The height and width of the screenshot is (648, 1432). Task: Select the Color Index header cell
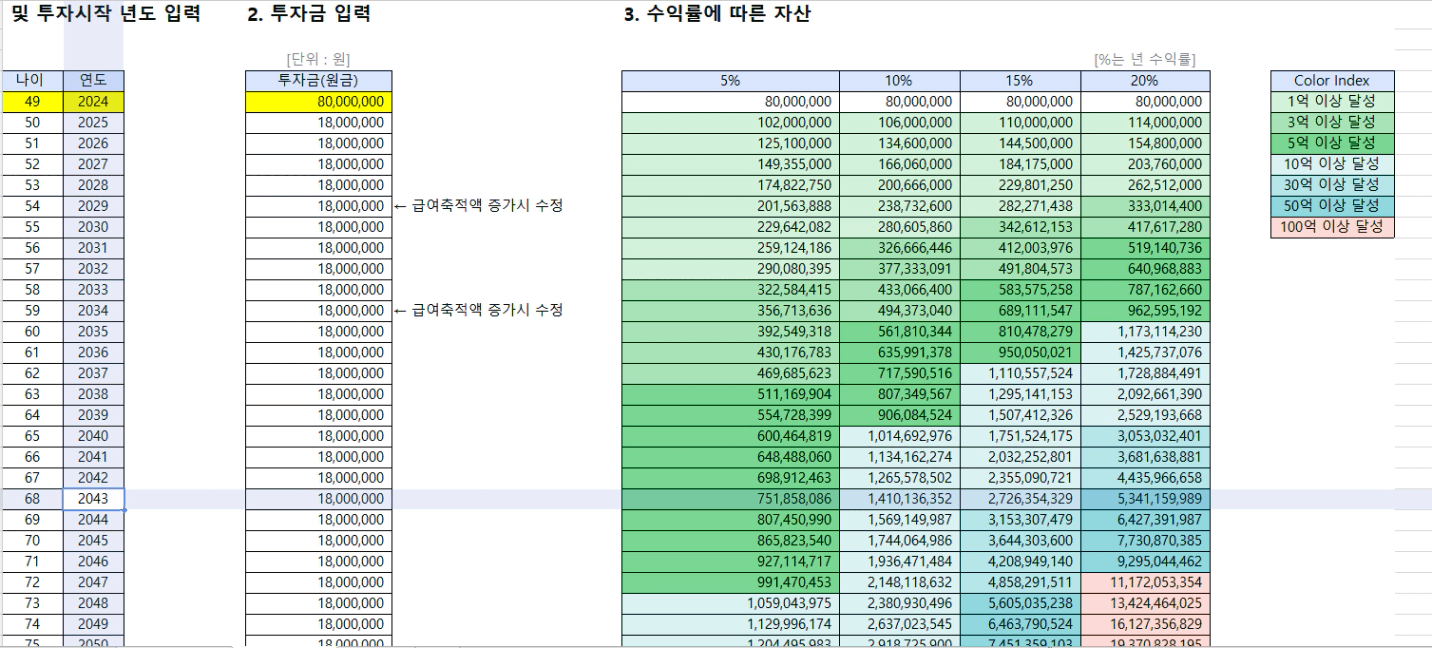[x=1331, y=80]
